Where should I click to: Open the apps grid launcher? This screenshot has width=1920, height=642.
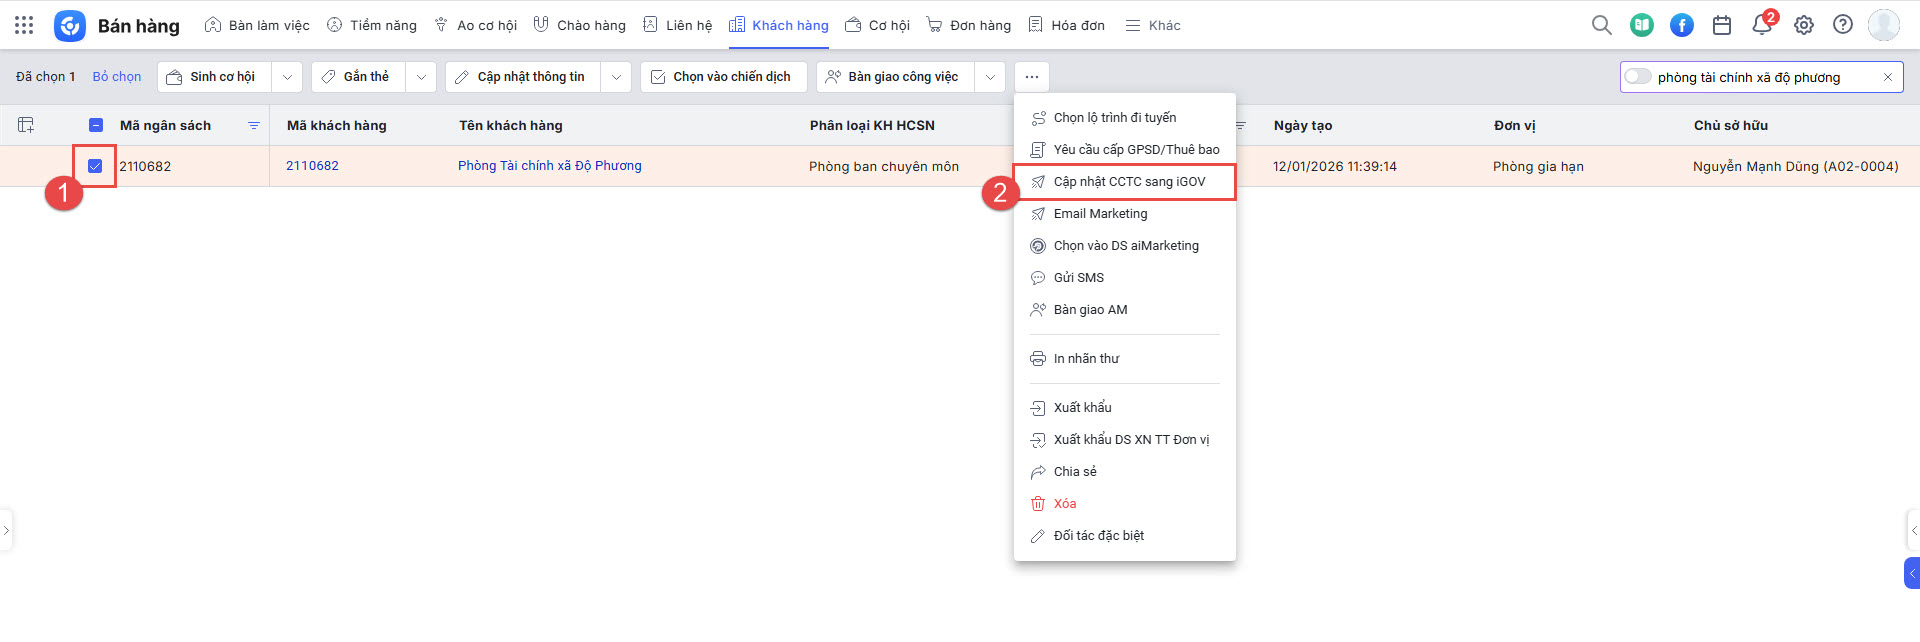(24, 25)
